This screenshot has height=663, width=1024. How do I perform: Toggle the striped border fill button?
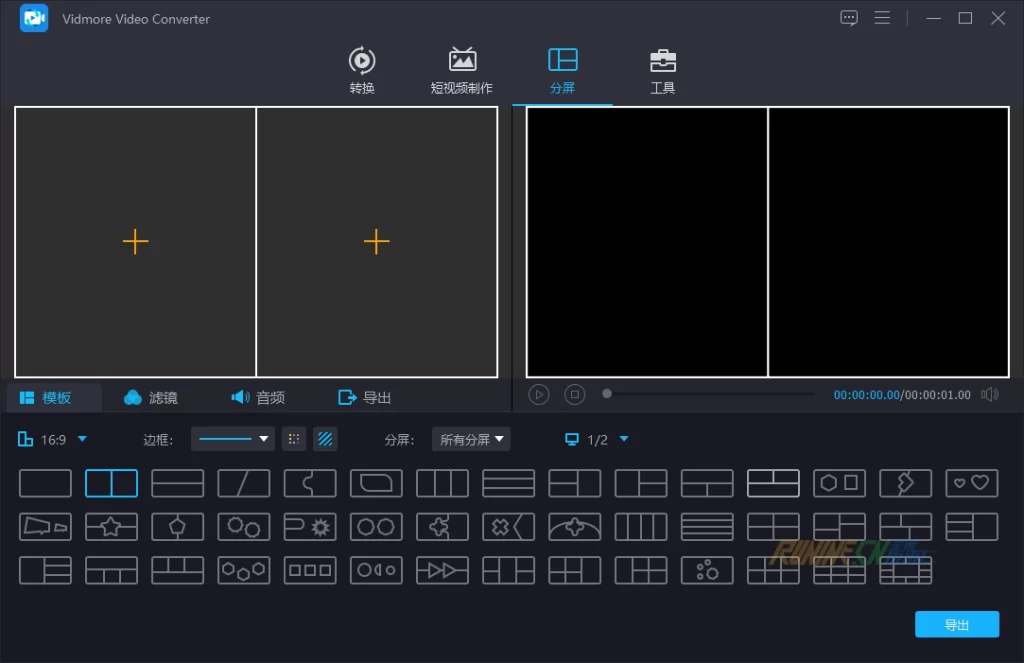click(x=325, y=439)
